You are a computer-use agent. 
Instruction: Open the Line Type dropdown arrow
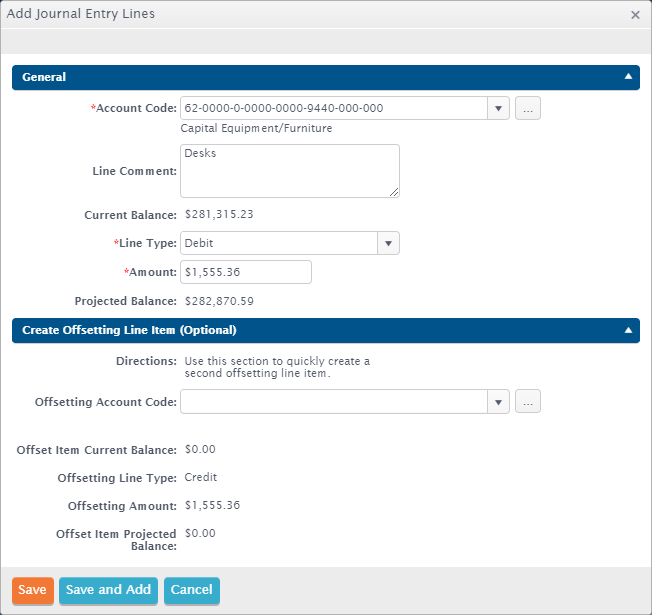[x=388, y=243]
